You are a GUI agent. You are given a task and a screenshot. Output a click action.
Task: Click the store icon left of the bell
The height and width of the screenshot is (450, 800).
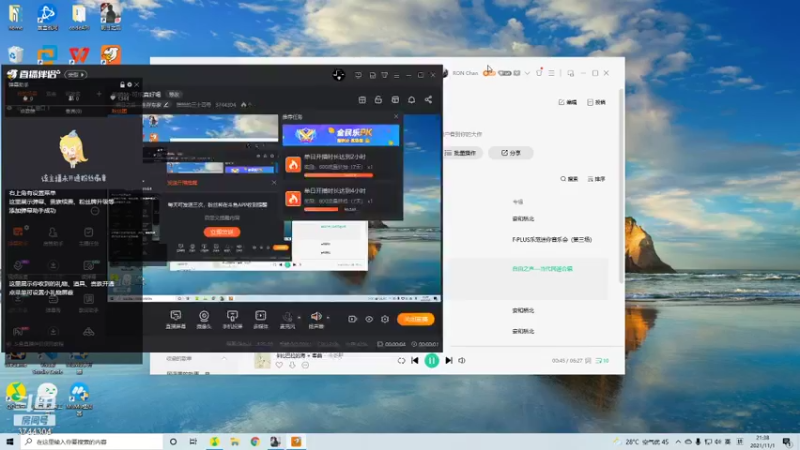(x=395, y=99)
